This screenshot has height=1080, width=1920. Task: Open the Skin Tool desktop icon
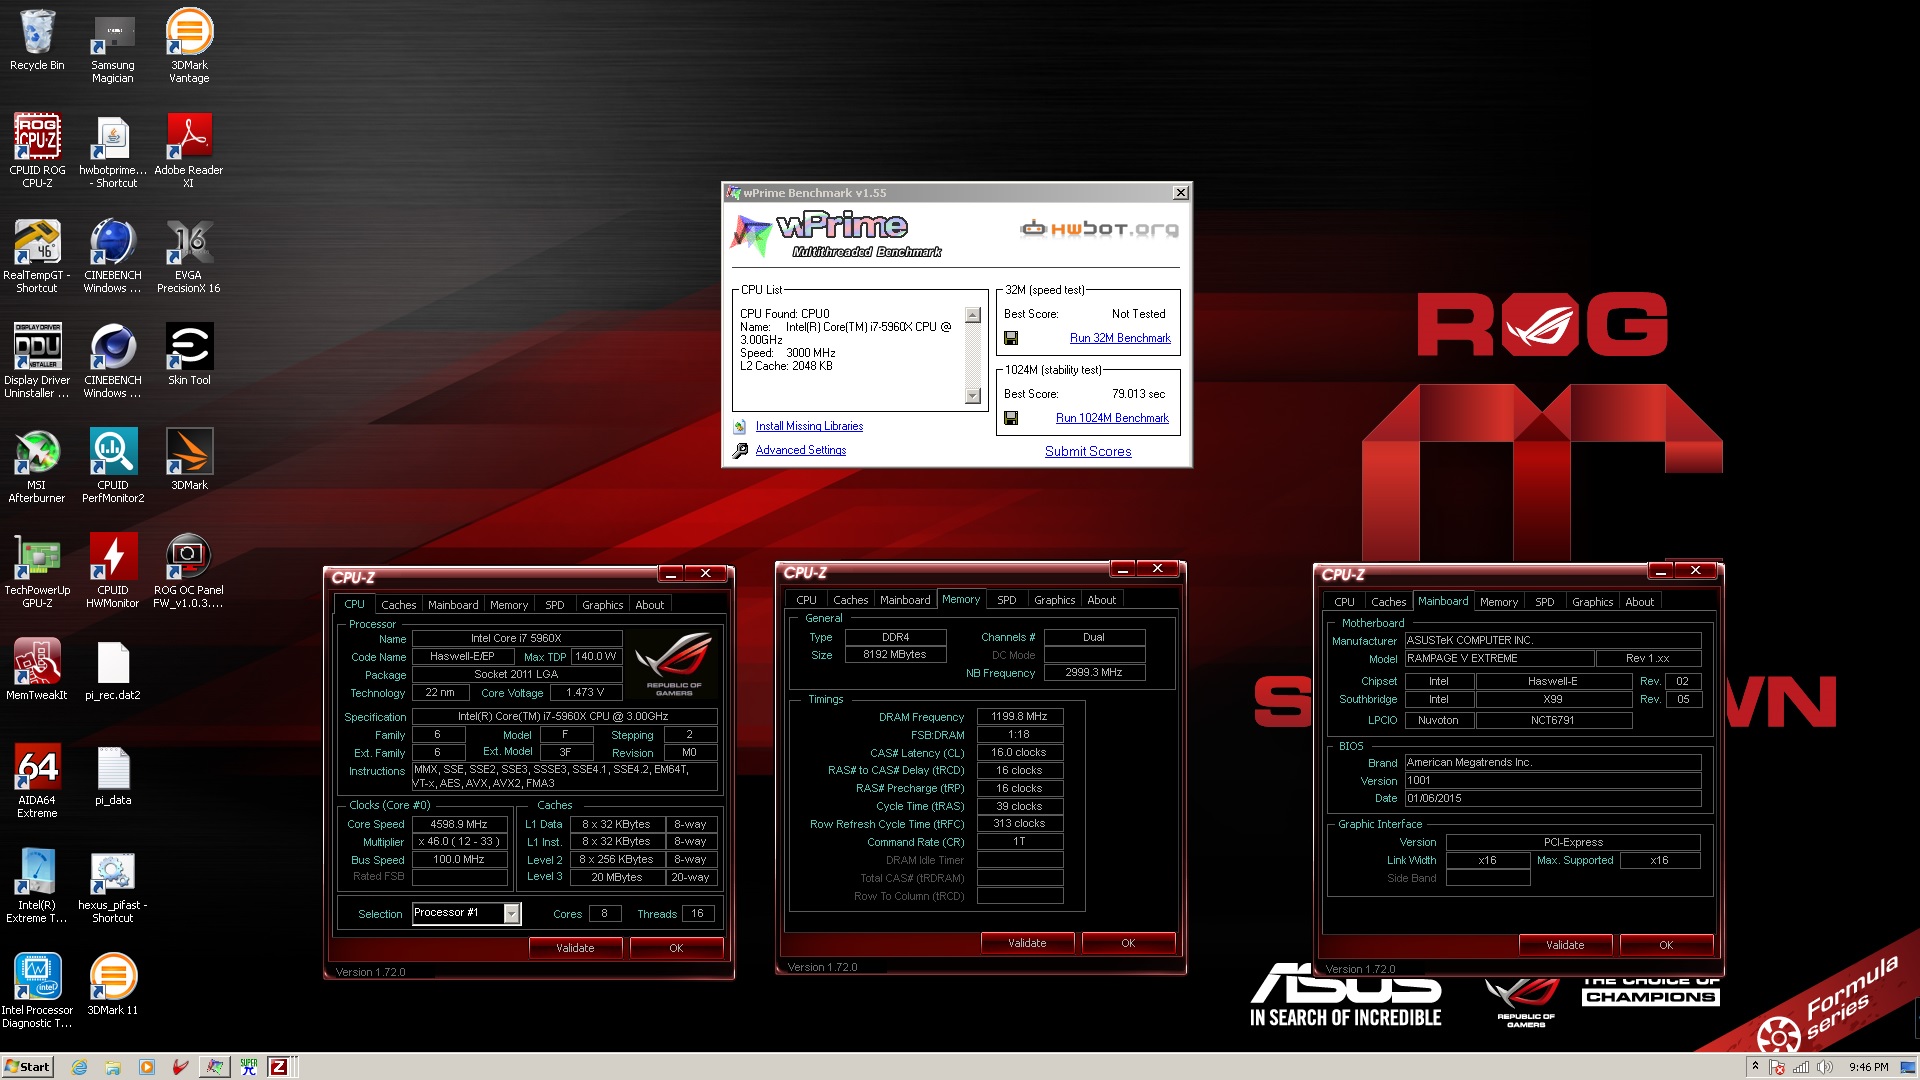click(x=189, y=354)
